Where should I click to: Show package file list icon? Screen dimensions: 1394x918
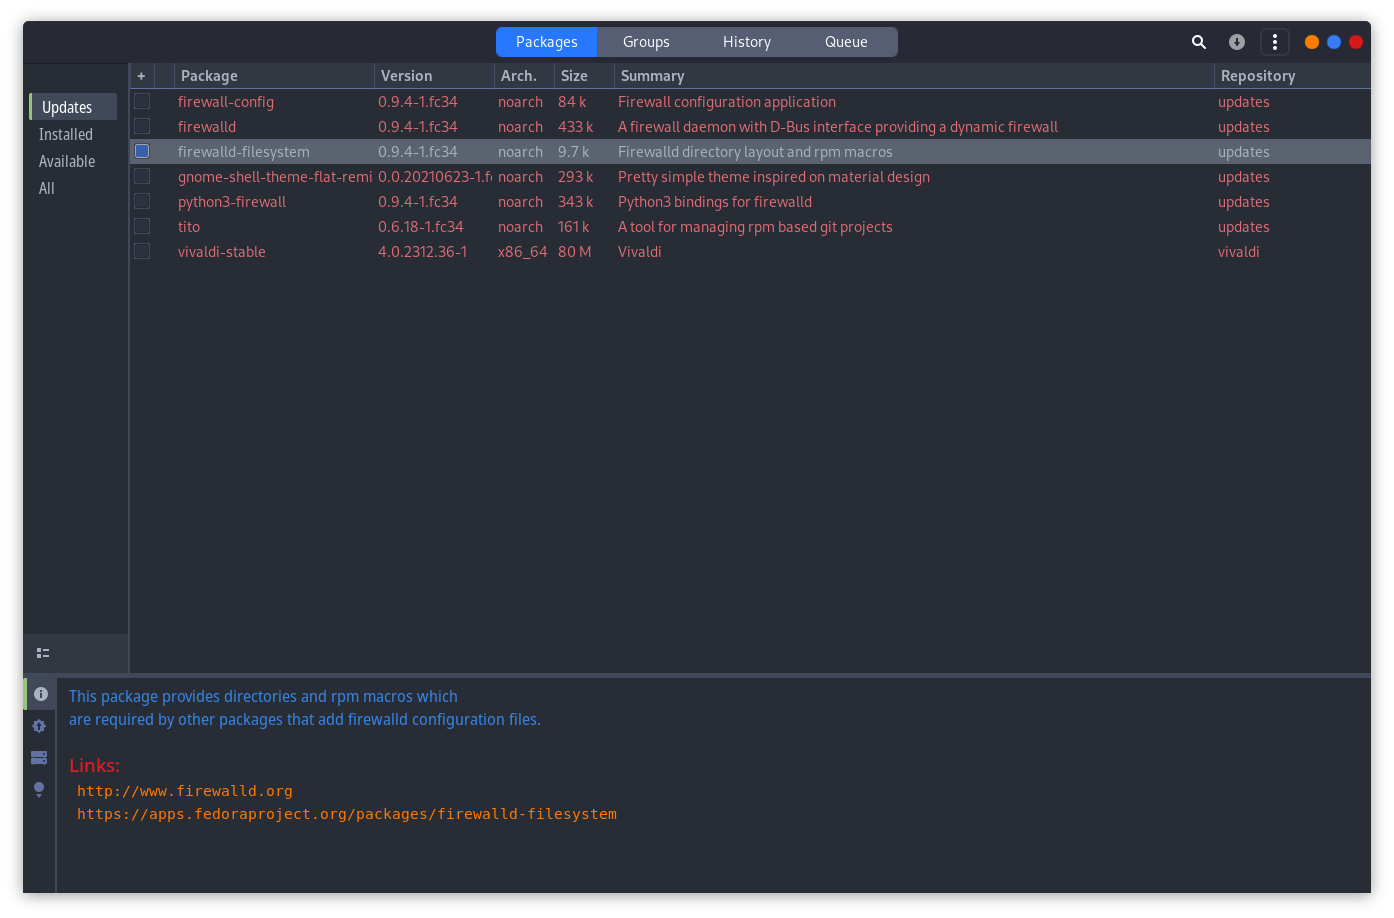click(x=39, y=757)
